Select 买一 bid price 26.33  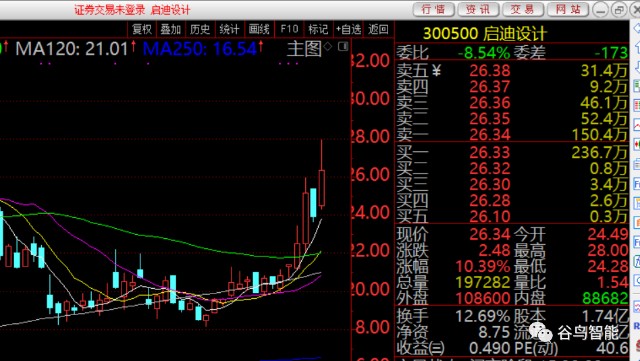489,152
